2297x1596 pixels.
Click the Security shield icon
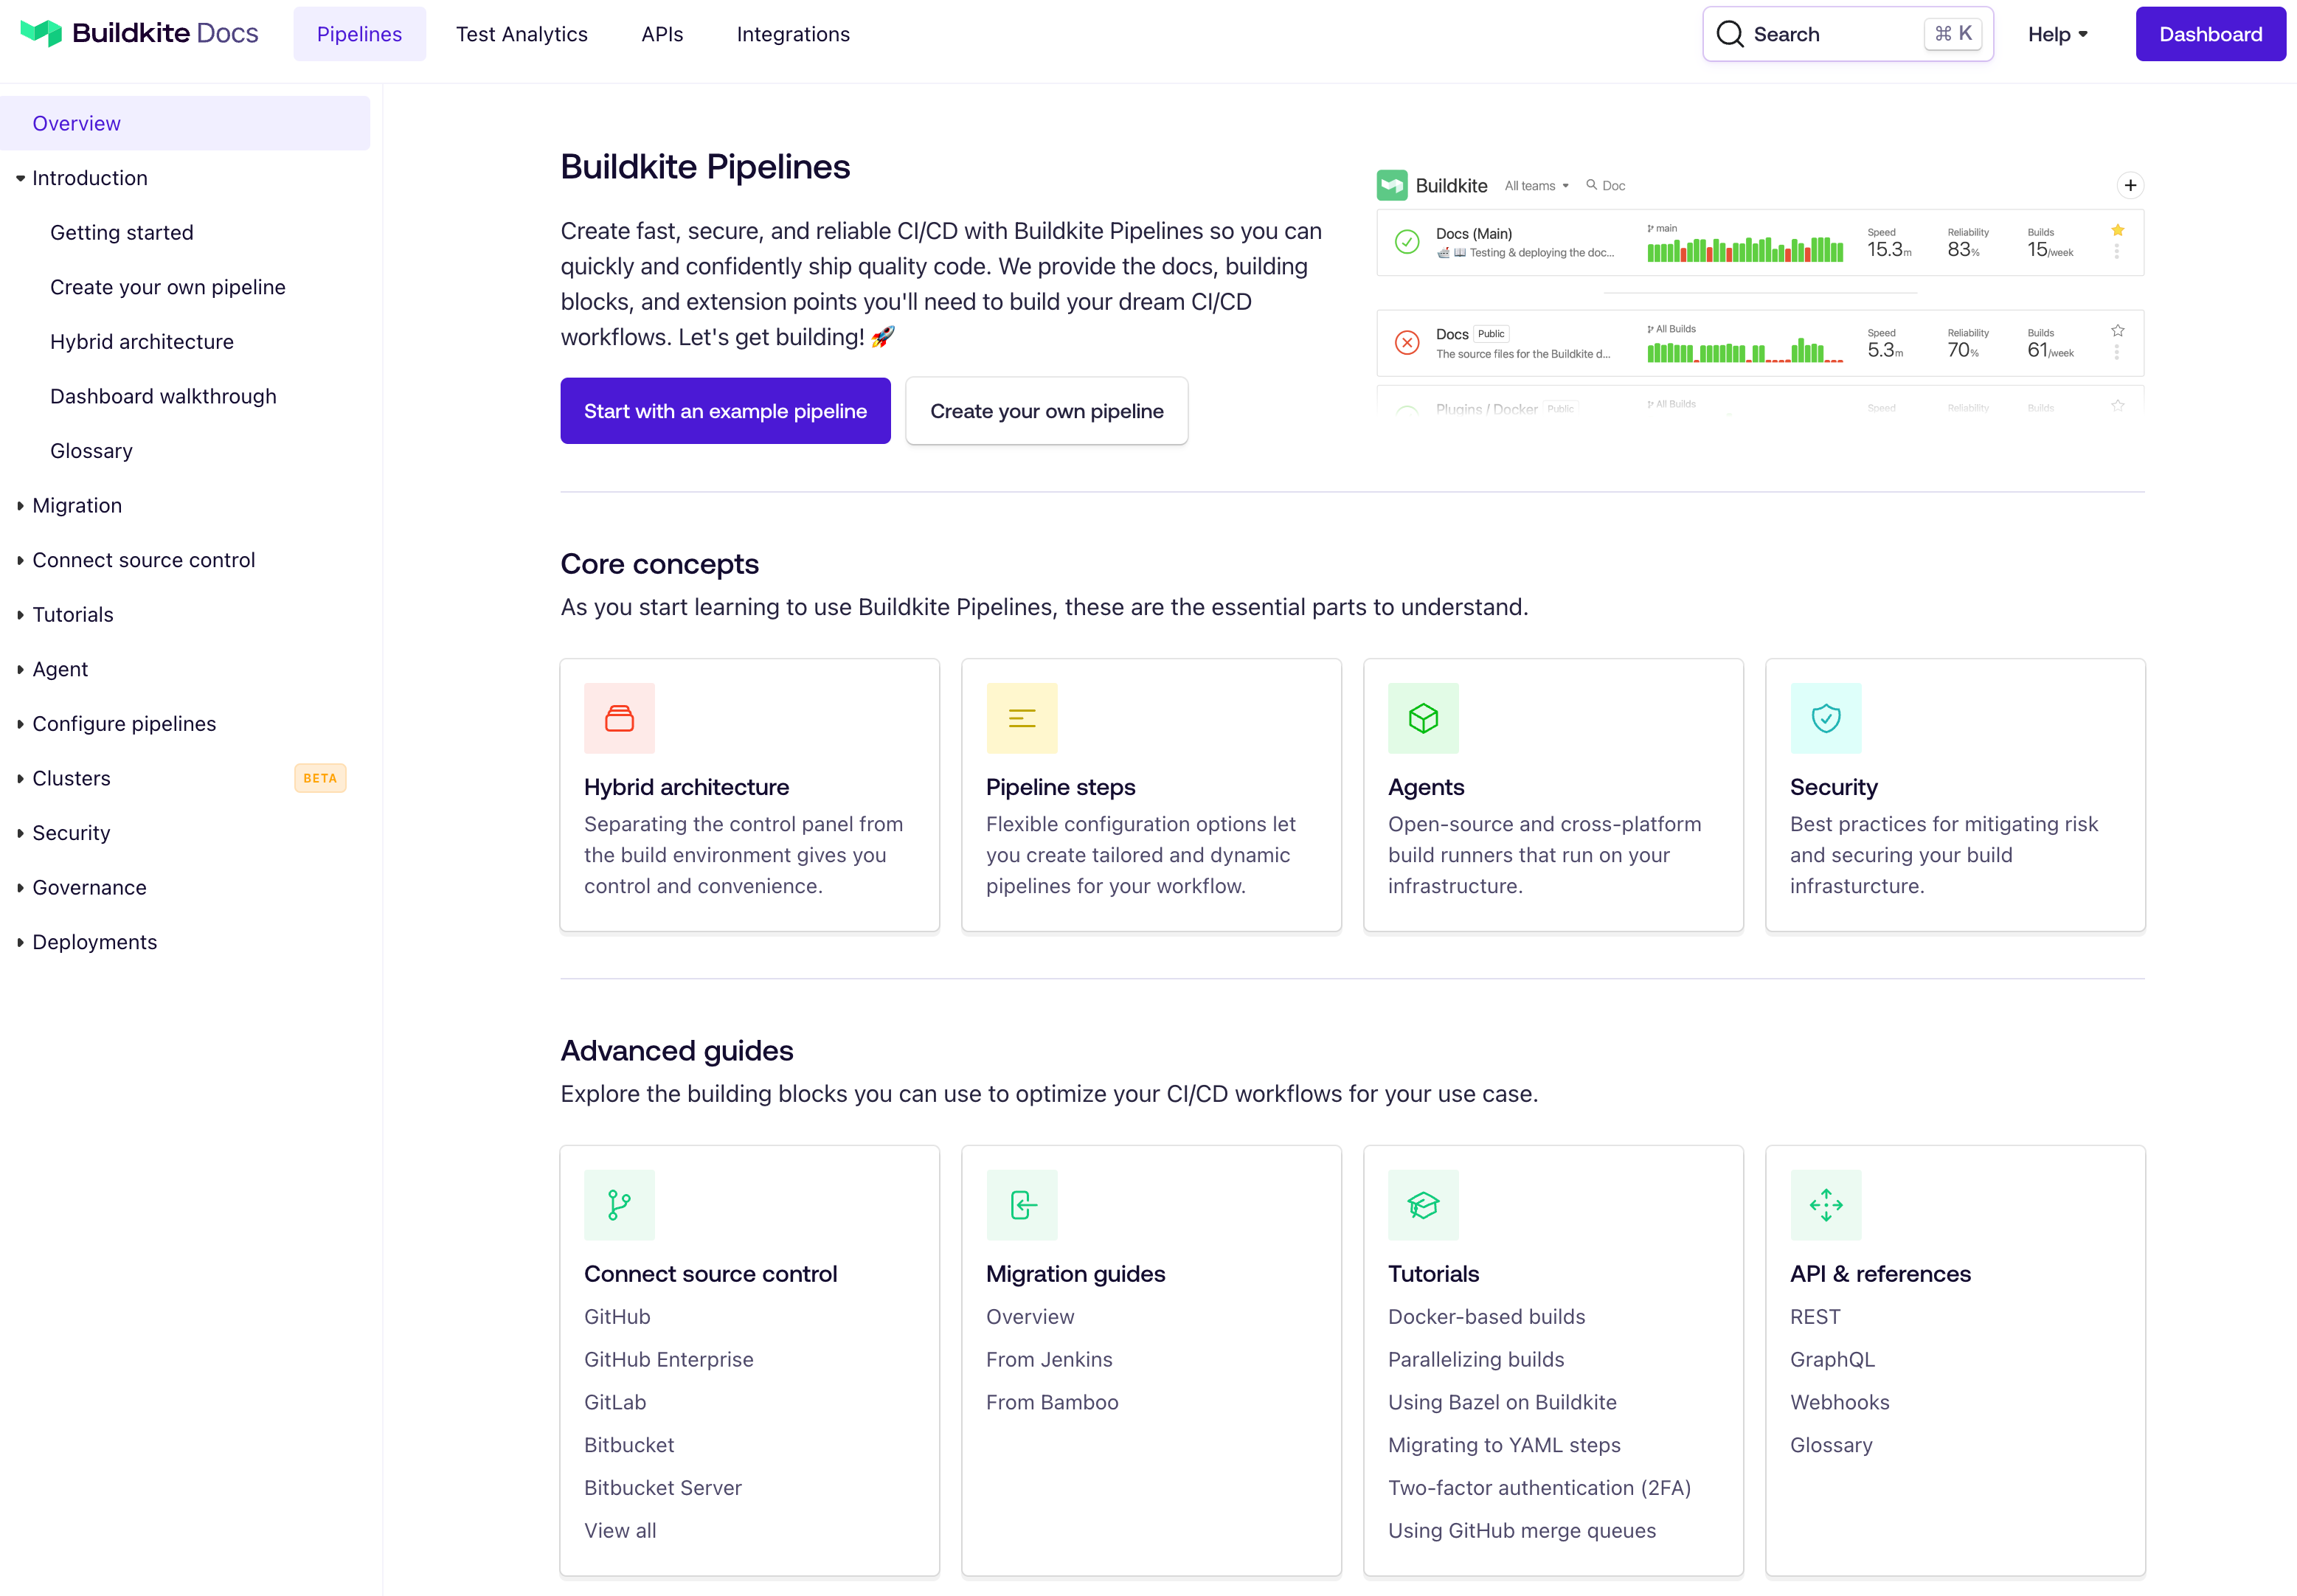[x=1825, y=718]
